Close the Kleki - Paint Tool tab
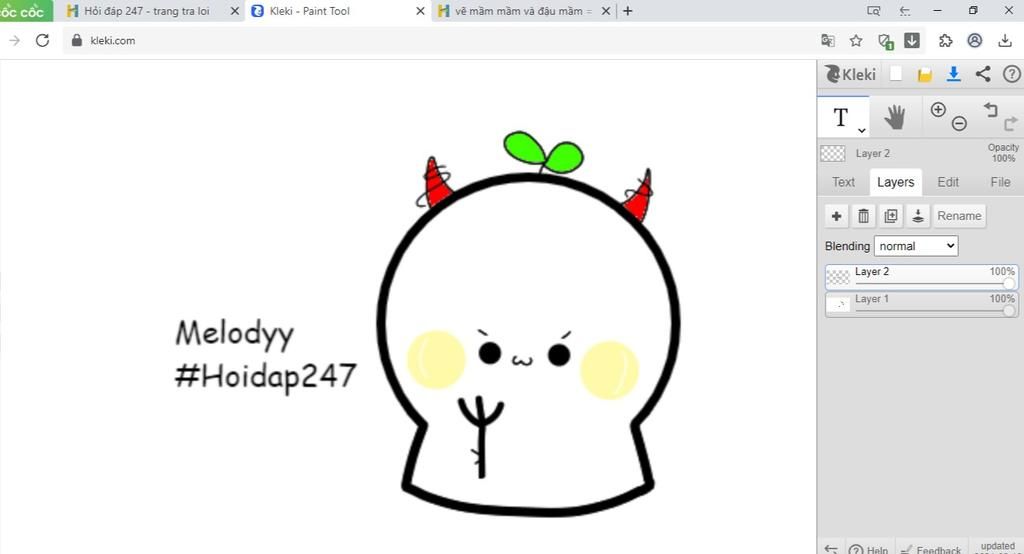 (x=420, y=11)
